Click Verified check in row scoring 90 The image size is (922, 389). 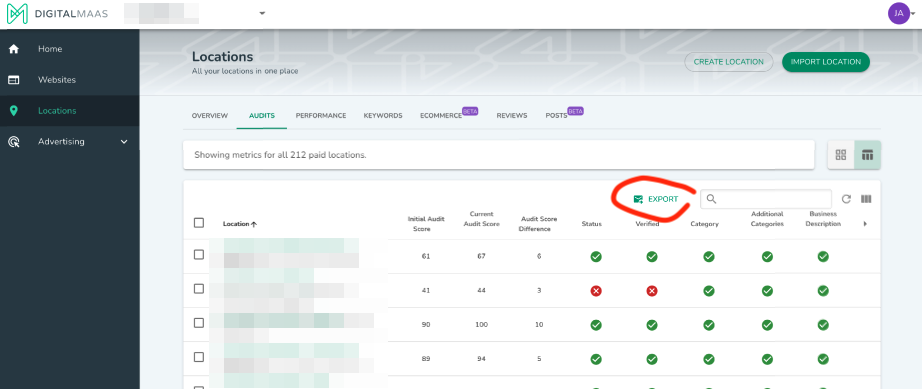[x=652, y=325]
